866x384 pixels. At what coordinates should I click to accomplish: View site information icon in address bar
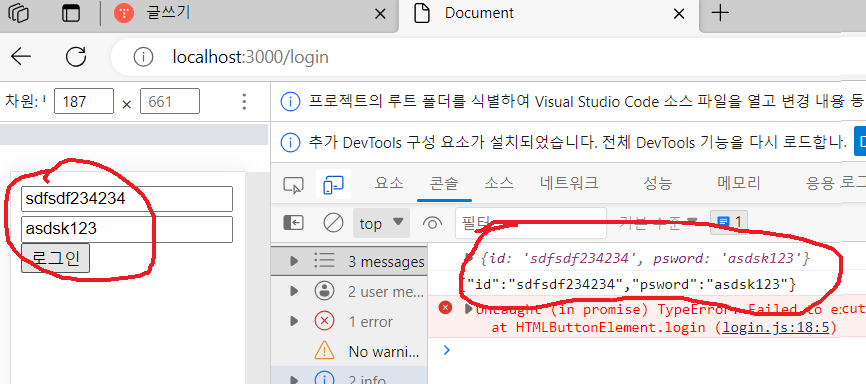143,57
